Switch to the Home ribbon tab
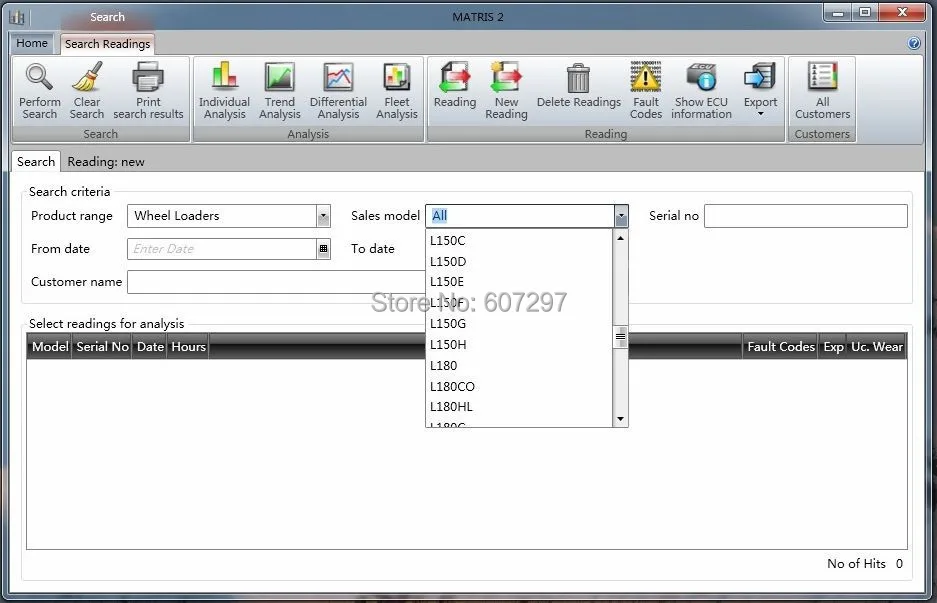Image resolution: width=937 pixels, height=603 pixels. point(32,43)
